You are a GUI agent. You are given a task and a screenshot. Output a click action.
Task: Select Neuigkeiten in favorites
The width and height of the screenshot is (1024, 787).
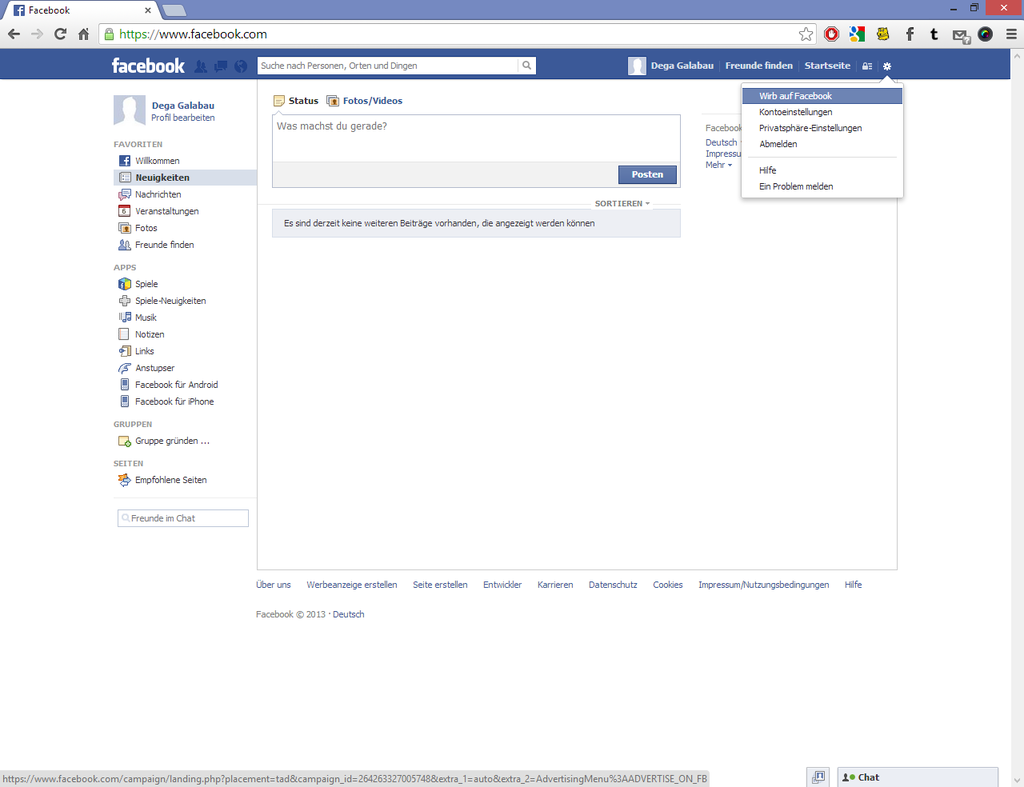(x=162, y=178)
